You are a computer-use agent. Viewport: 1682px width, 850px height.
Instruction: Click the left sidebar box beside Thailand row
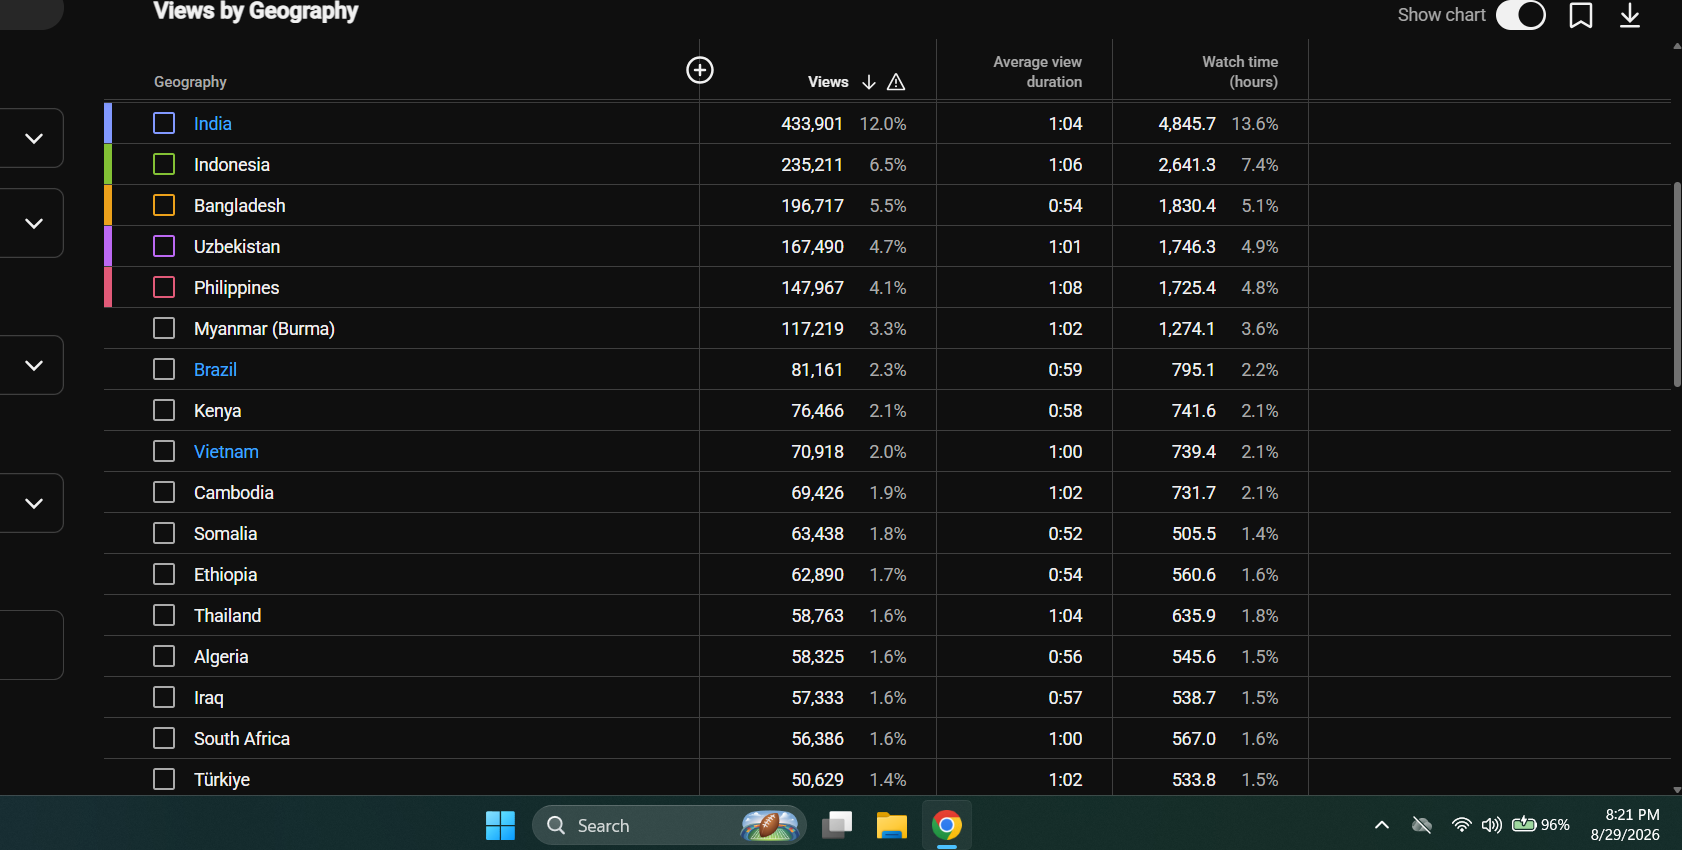pyautogui.click(x=32, y=645)
